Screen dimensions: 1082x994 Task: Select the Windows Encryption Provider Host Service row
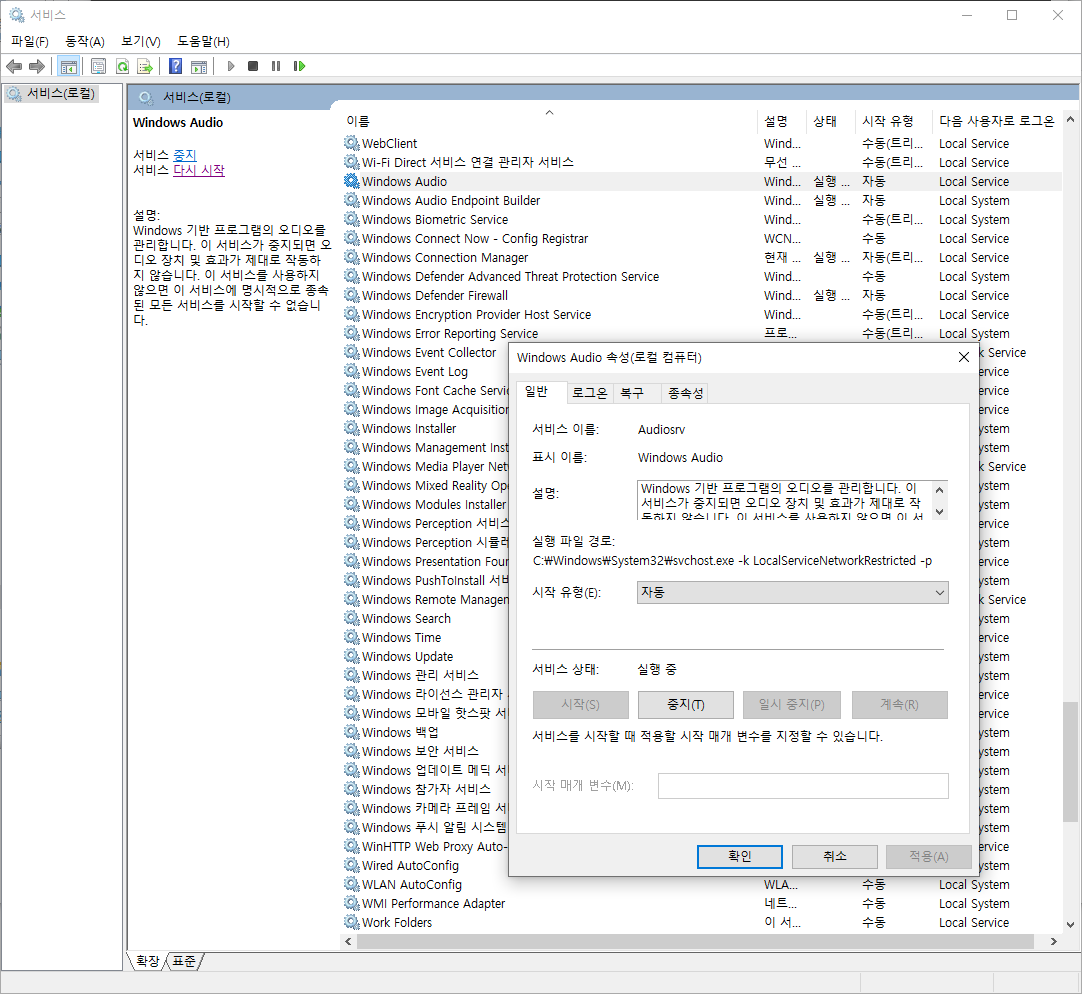(702, 314)
